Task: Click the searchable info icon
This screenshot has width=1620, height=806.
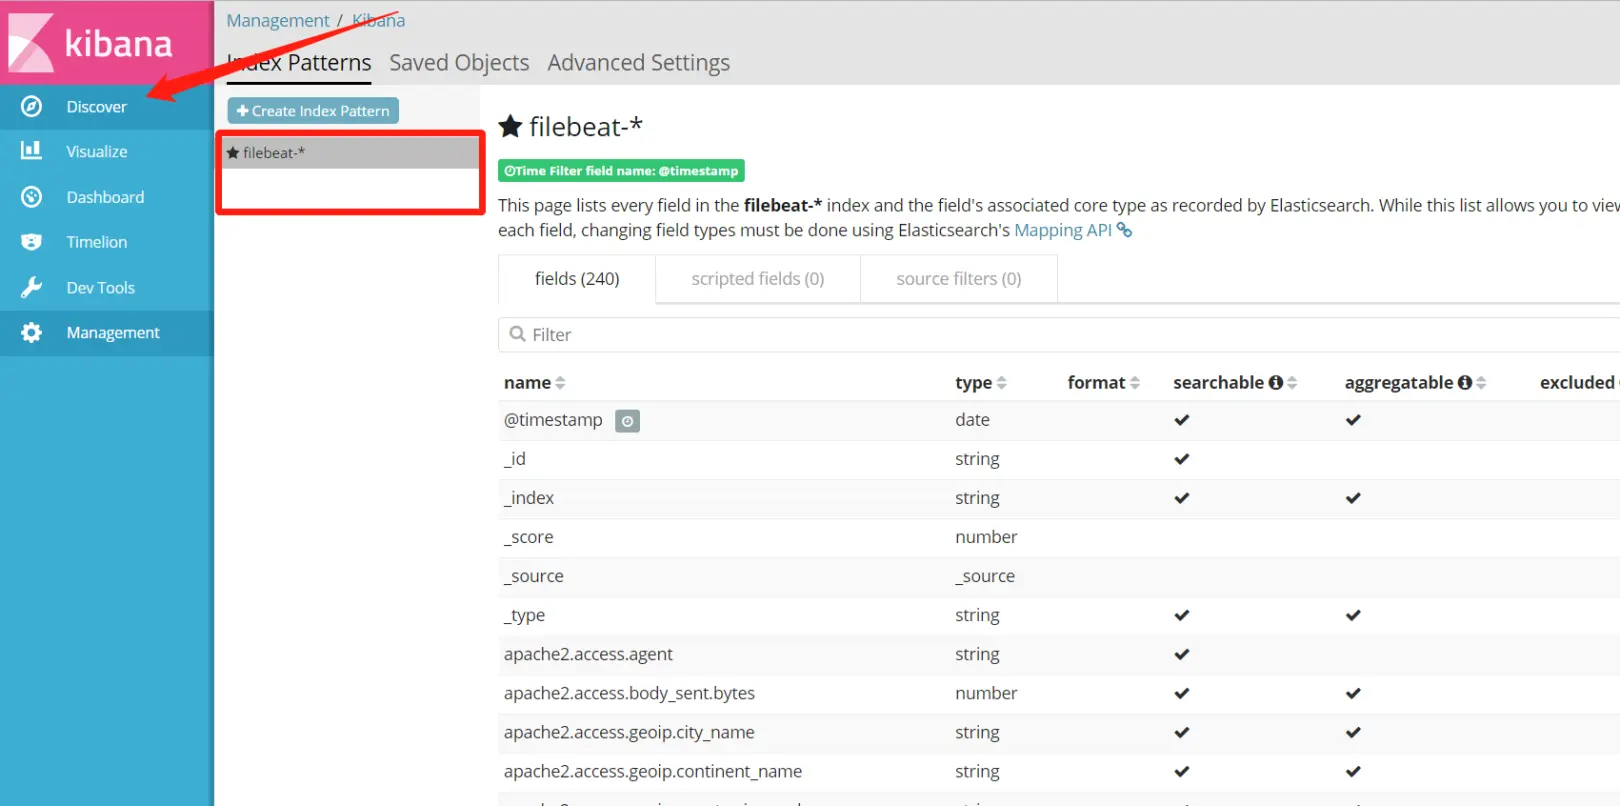Action: tap(1275, 383)
